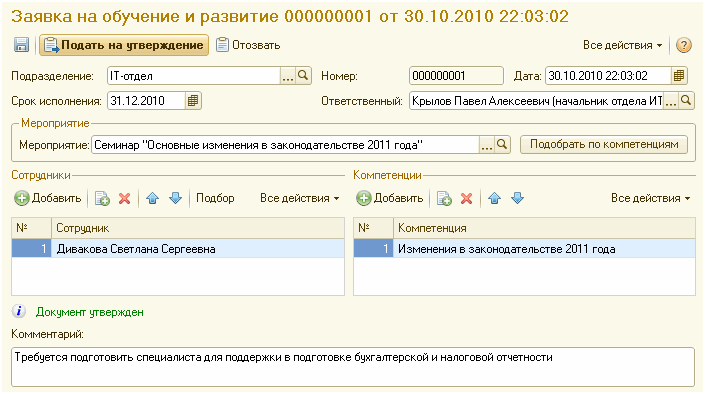Click the save diskette icon

(x=21, y=45)
